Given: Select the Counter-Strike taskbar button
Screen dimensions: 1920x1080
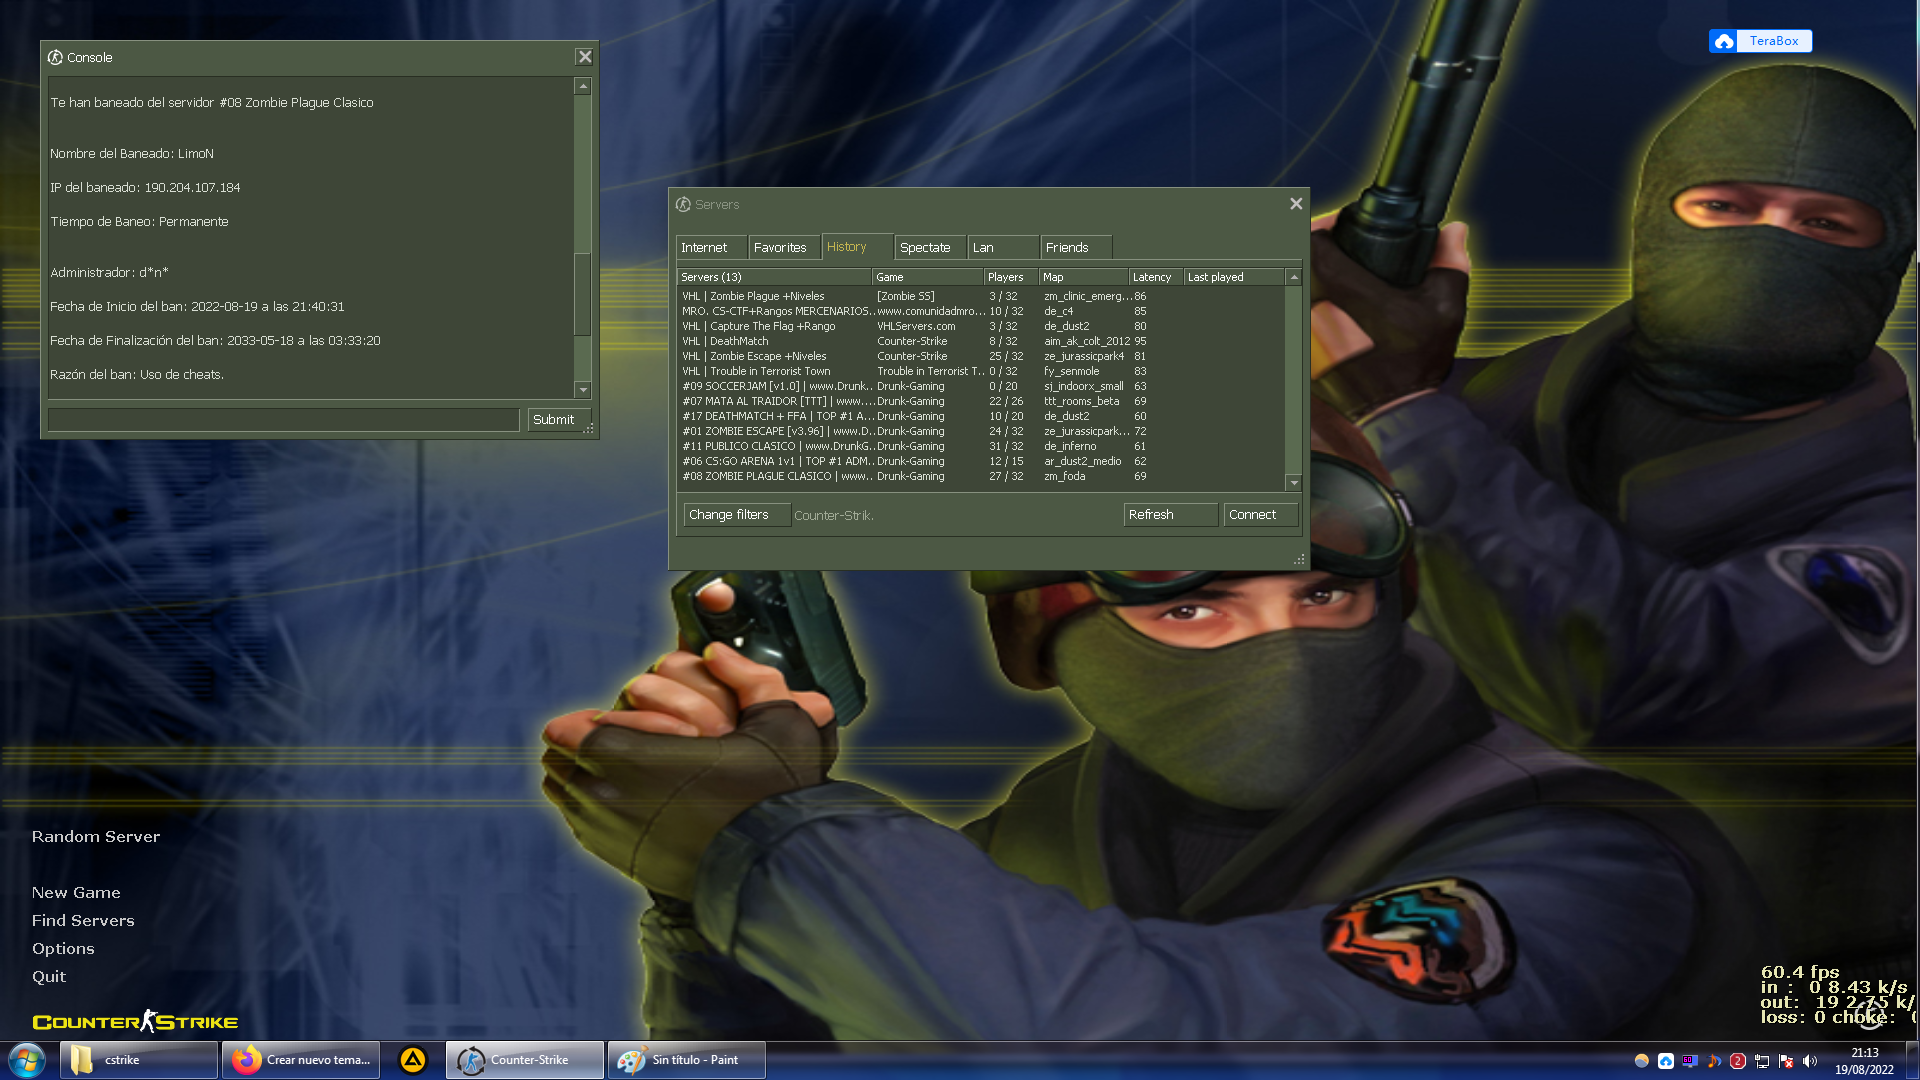Looking at the screenshot, I should coord(525,1060).
